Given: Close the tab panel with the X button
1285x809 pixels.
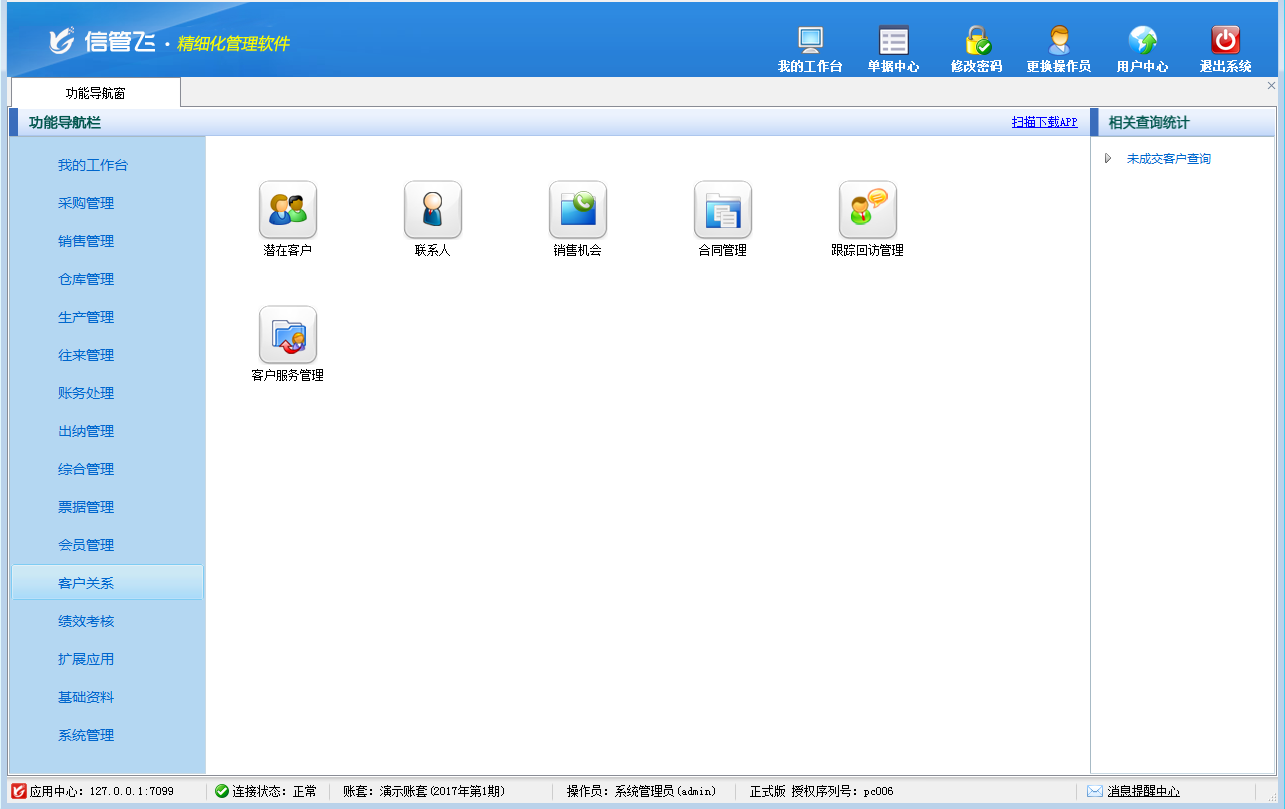Looking at the screenshot, I should pyautogui.click(x=1272, y=86).
